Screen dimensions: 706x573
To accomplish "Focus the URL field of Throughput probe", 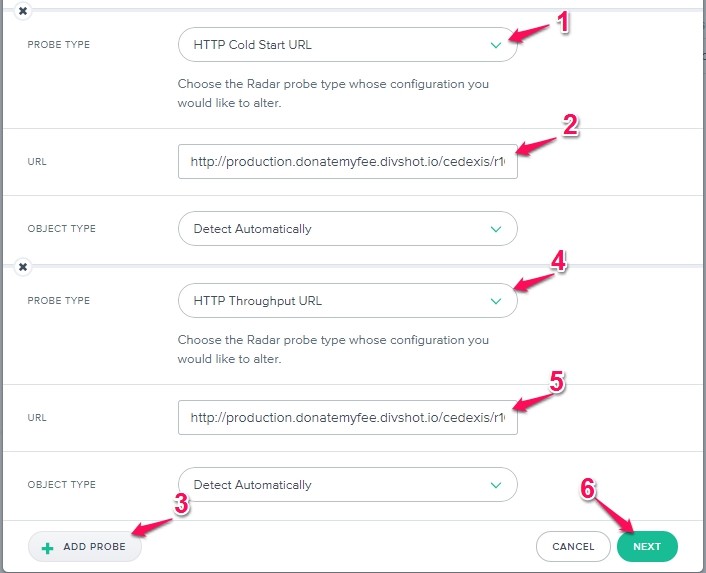I will coord(347,417).
